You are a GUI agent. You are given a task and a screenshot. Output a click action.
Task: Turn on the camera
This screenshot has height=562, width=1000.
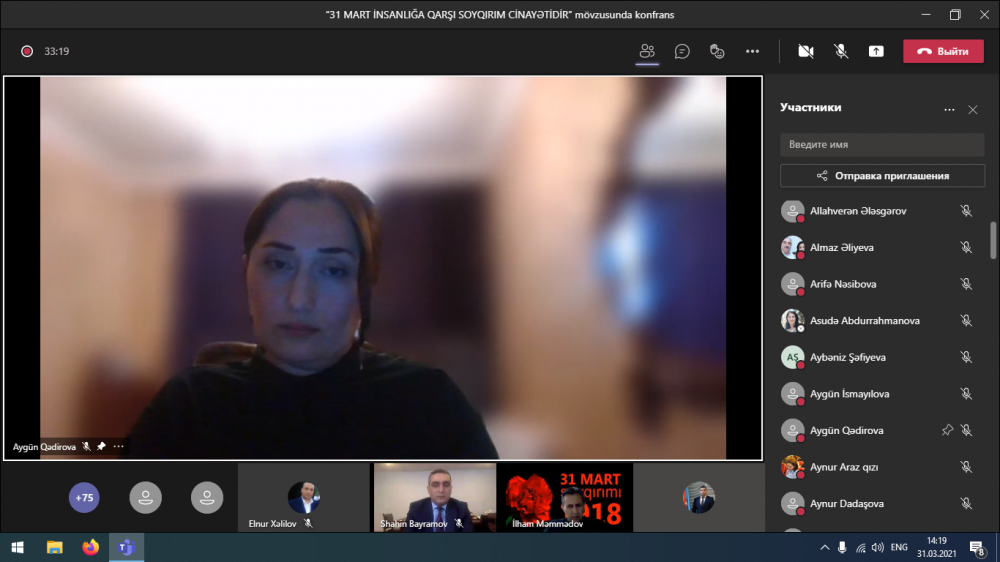tap(806, 51)
